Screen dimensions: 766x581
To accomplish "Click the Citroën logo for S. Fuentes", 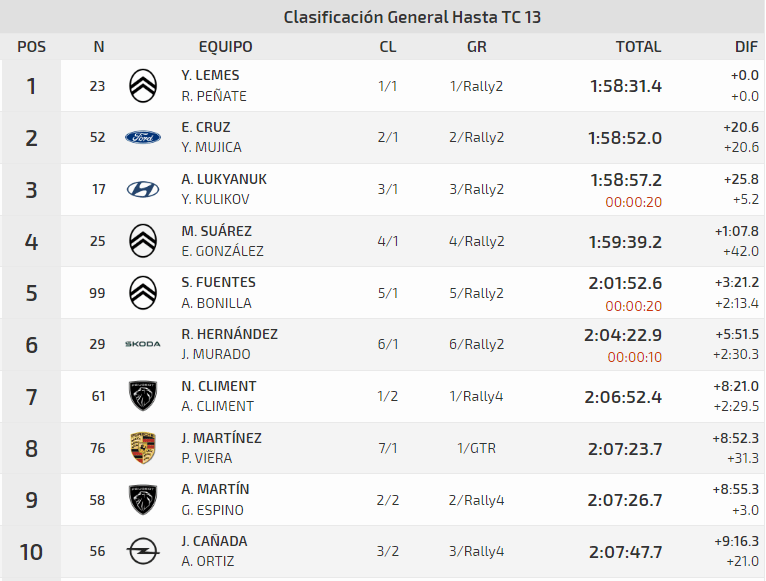I will pyautogui.click(x=143, y=293).
